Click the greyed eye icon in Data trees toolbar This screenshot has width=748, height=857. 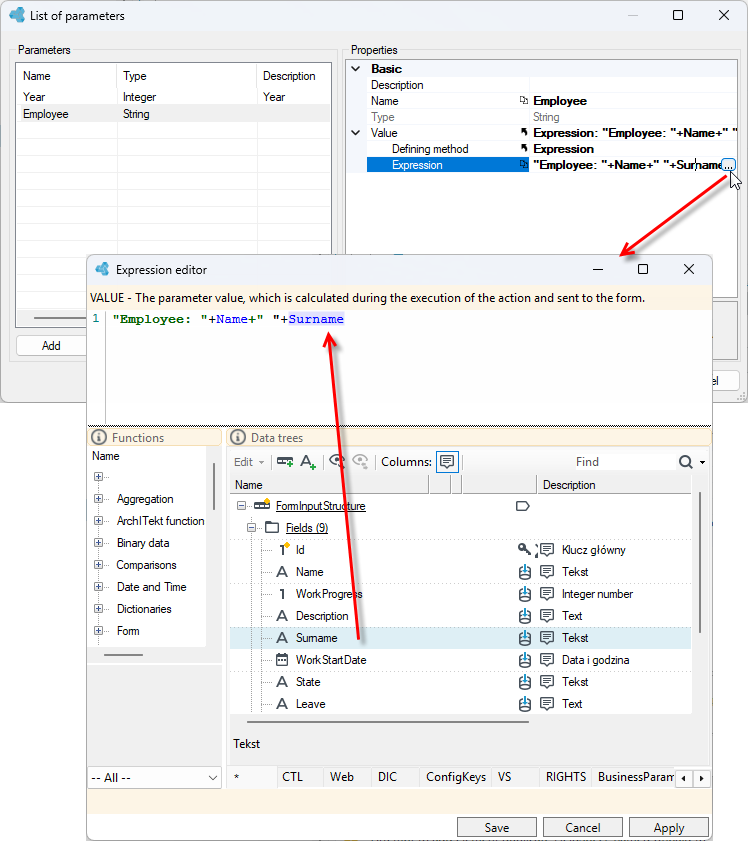pos(360,462)
